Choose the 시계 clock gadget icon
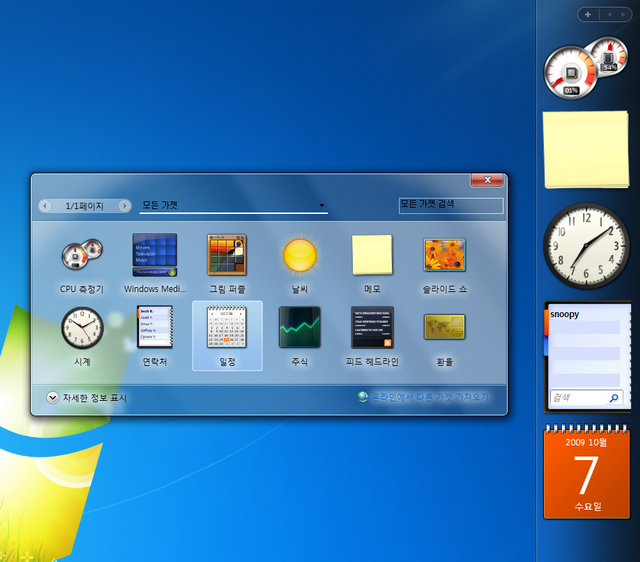The image size is (640, 562). coord(82,328)
